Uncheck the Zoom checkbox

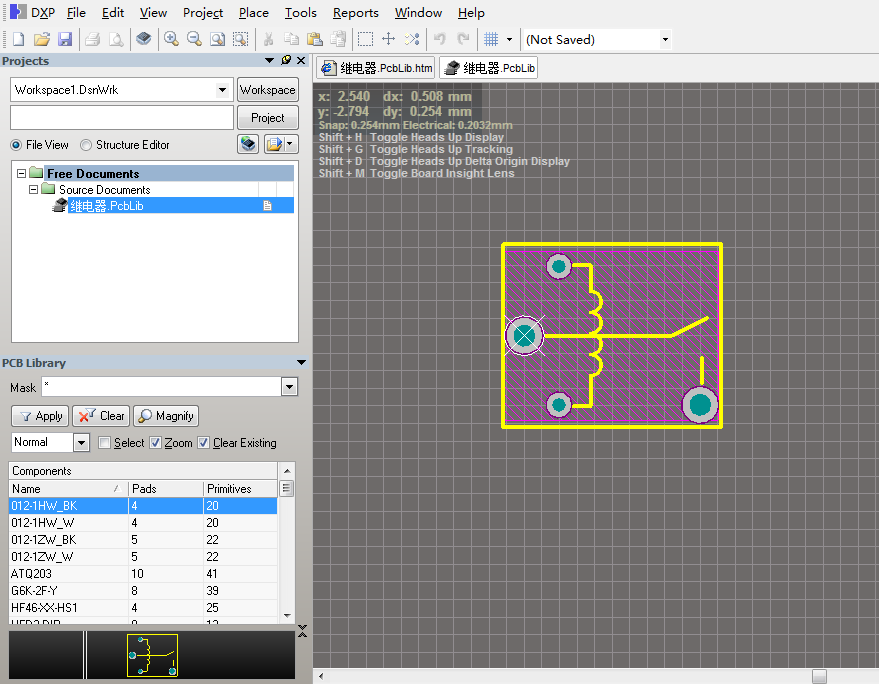[155, 443]
